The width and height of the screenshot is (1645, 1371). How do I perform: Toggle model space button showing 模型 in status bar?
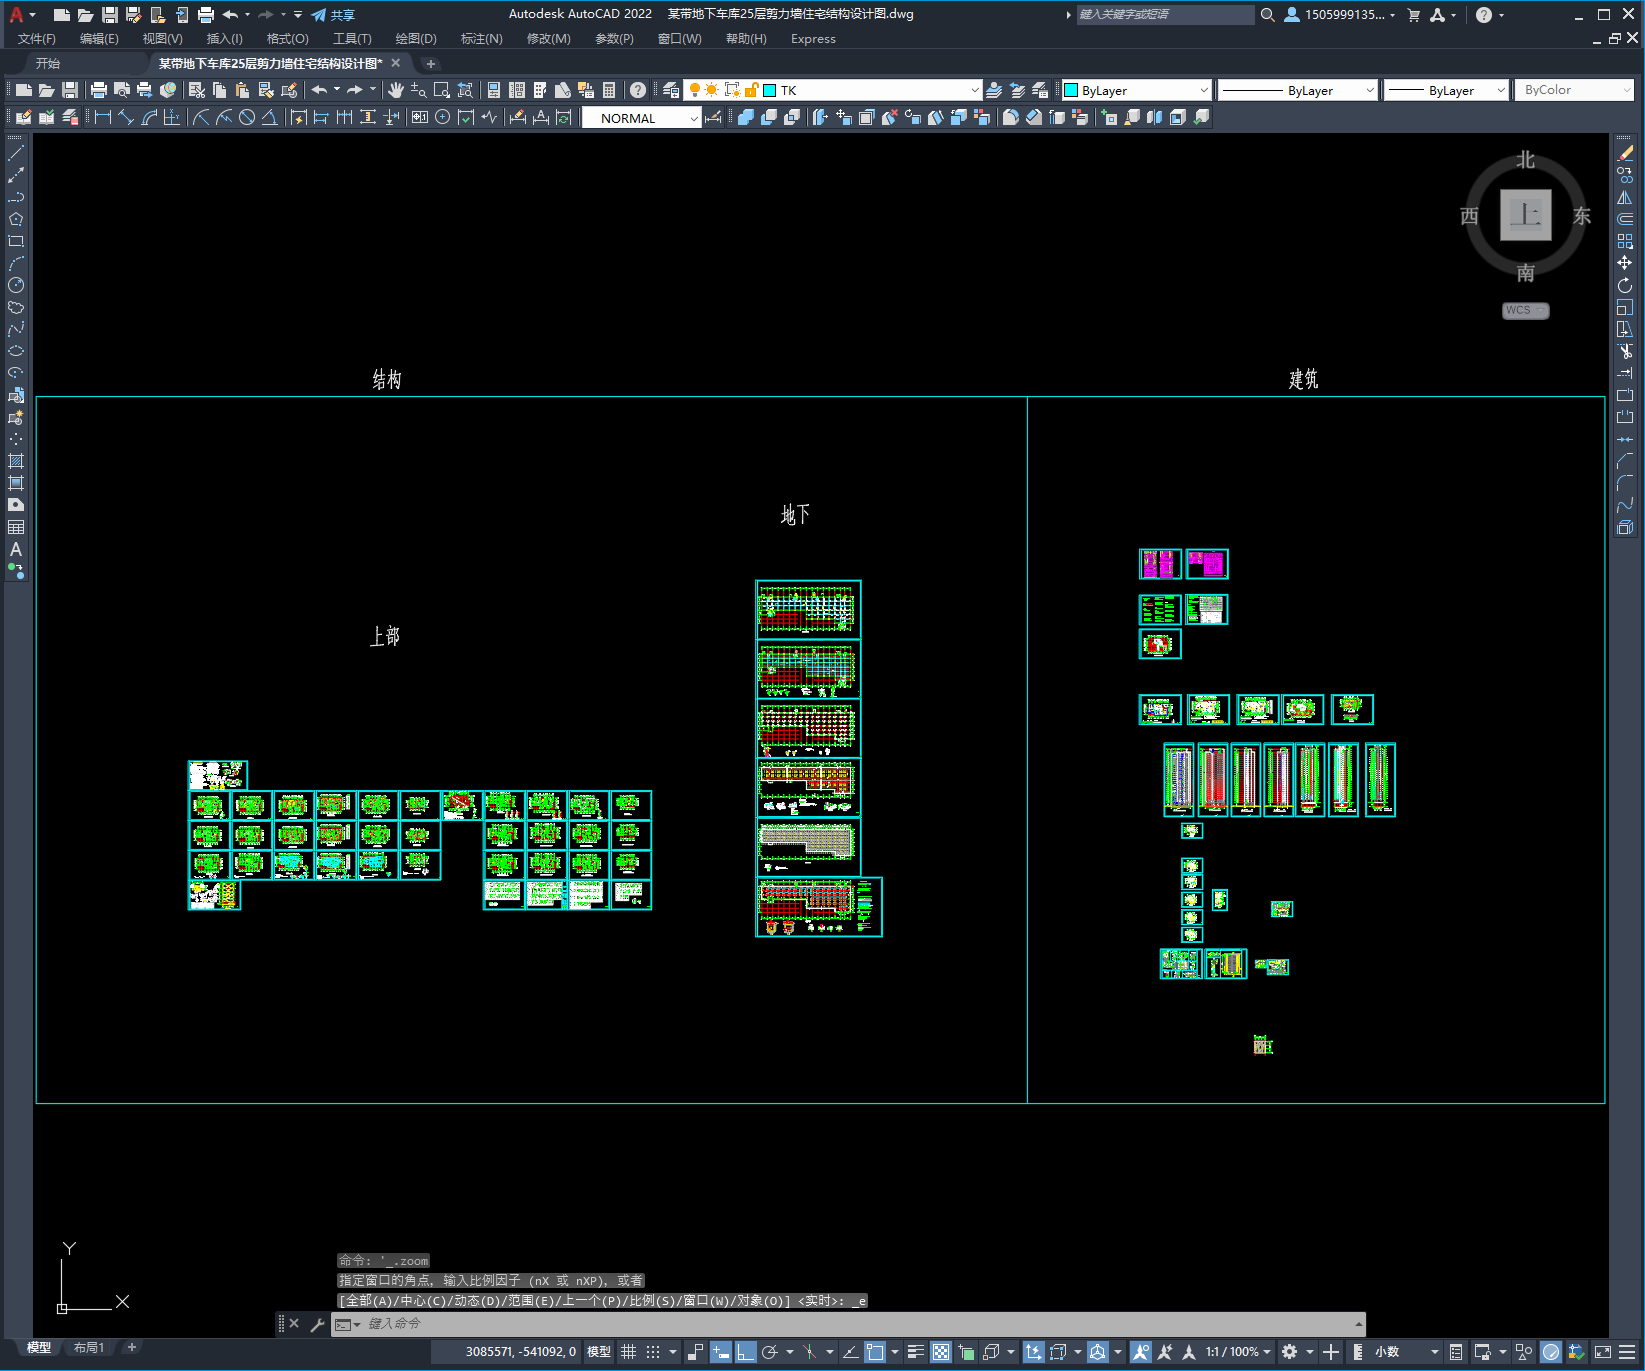(599, 1352)
